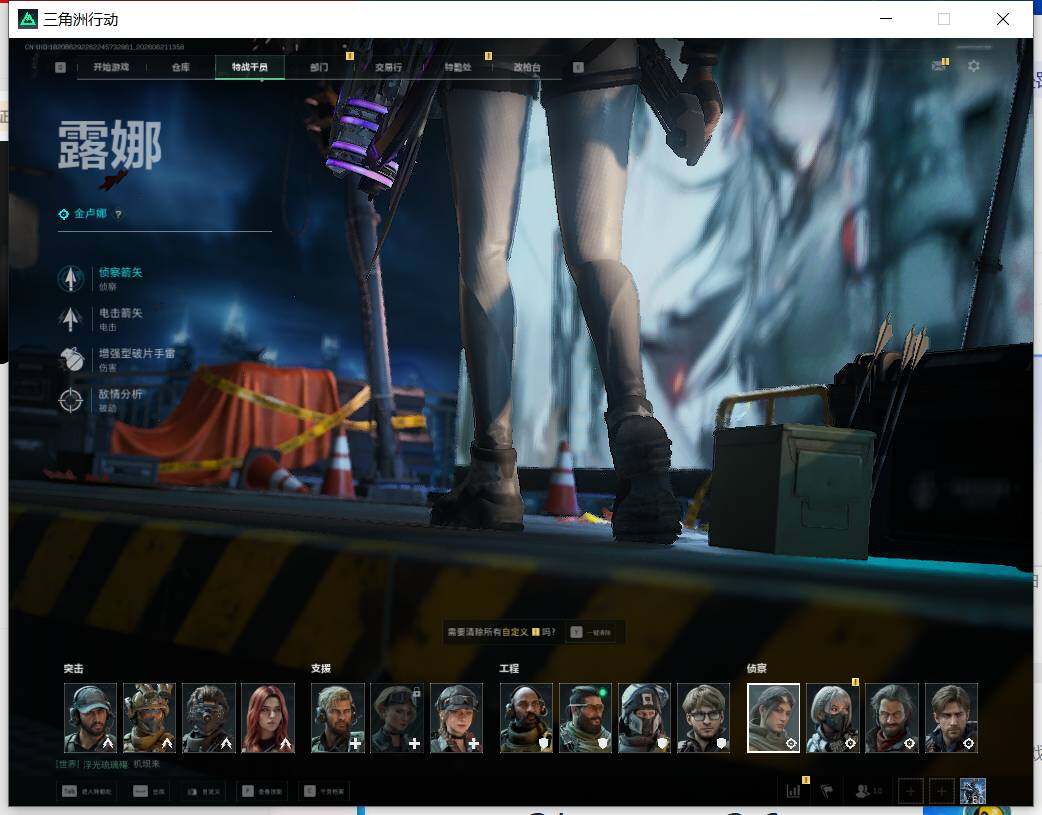This screenshot has width=1042, height=815.
Task: Select first 工程 operator with headset
Action: 526,718
